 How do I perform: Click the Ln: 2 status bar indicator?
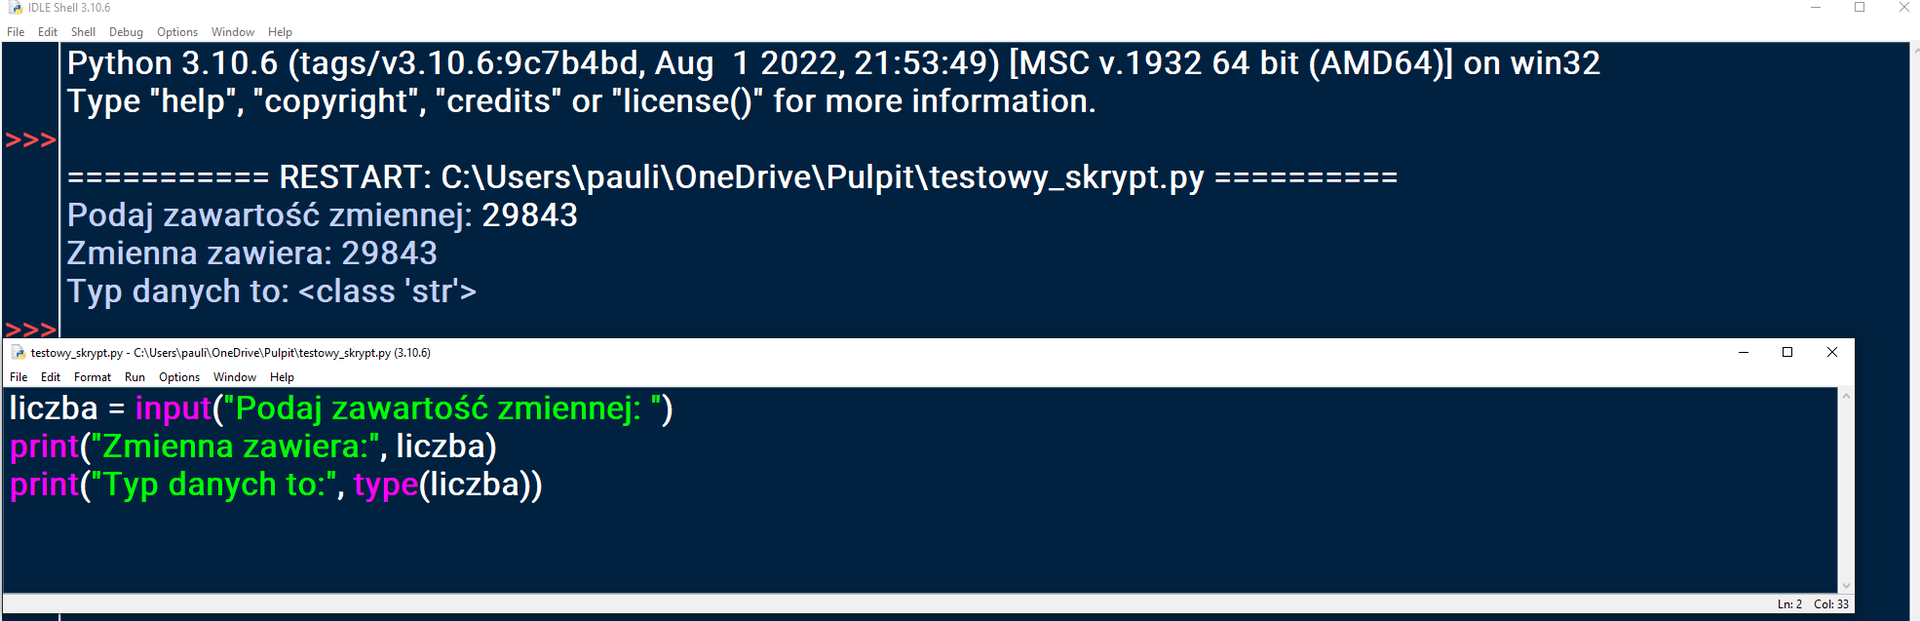coord(1790,604)
